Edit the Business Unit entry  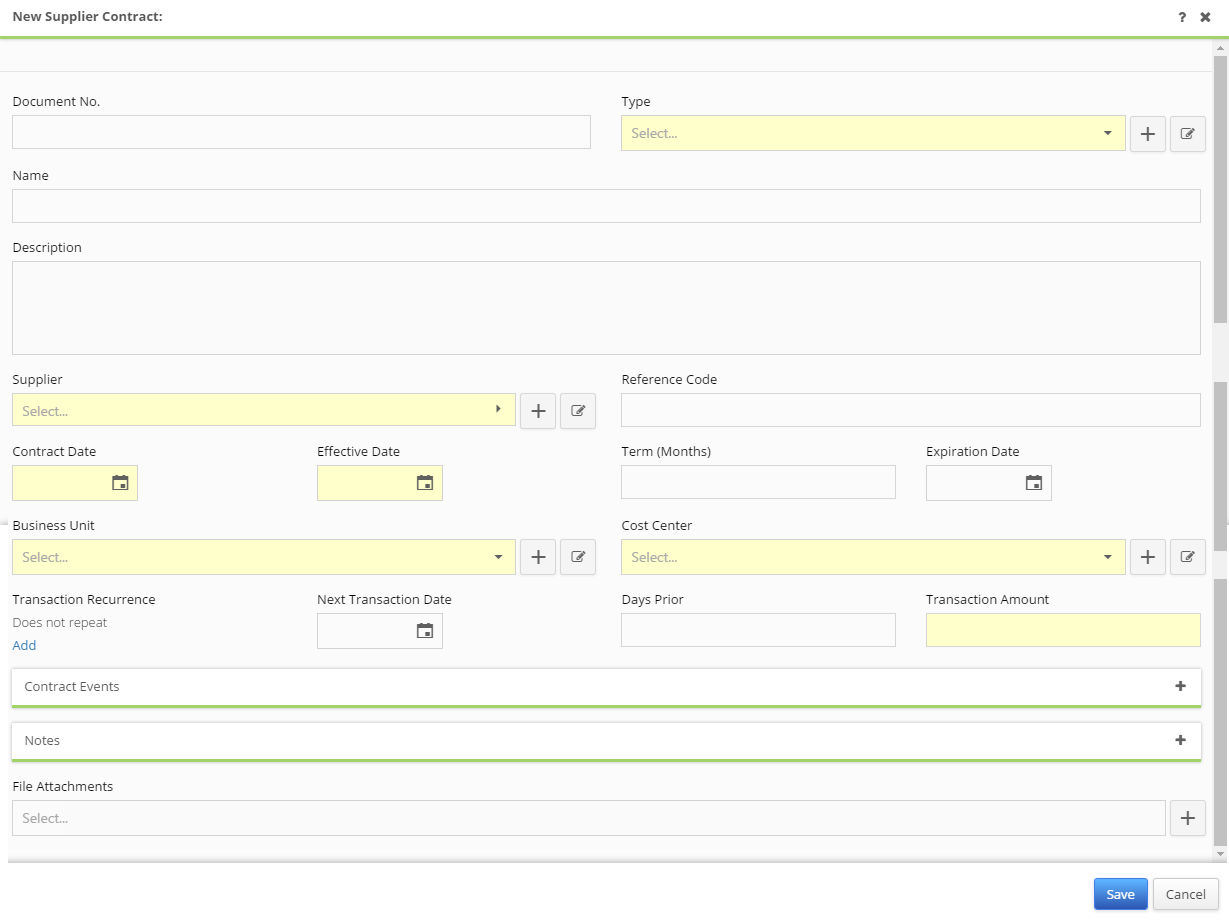[x=578, y=557]
